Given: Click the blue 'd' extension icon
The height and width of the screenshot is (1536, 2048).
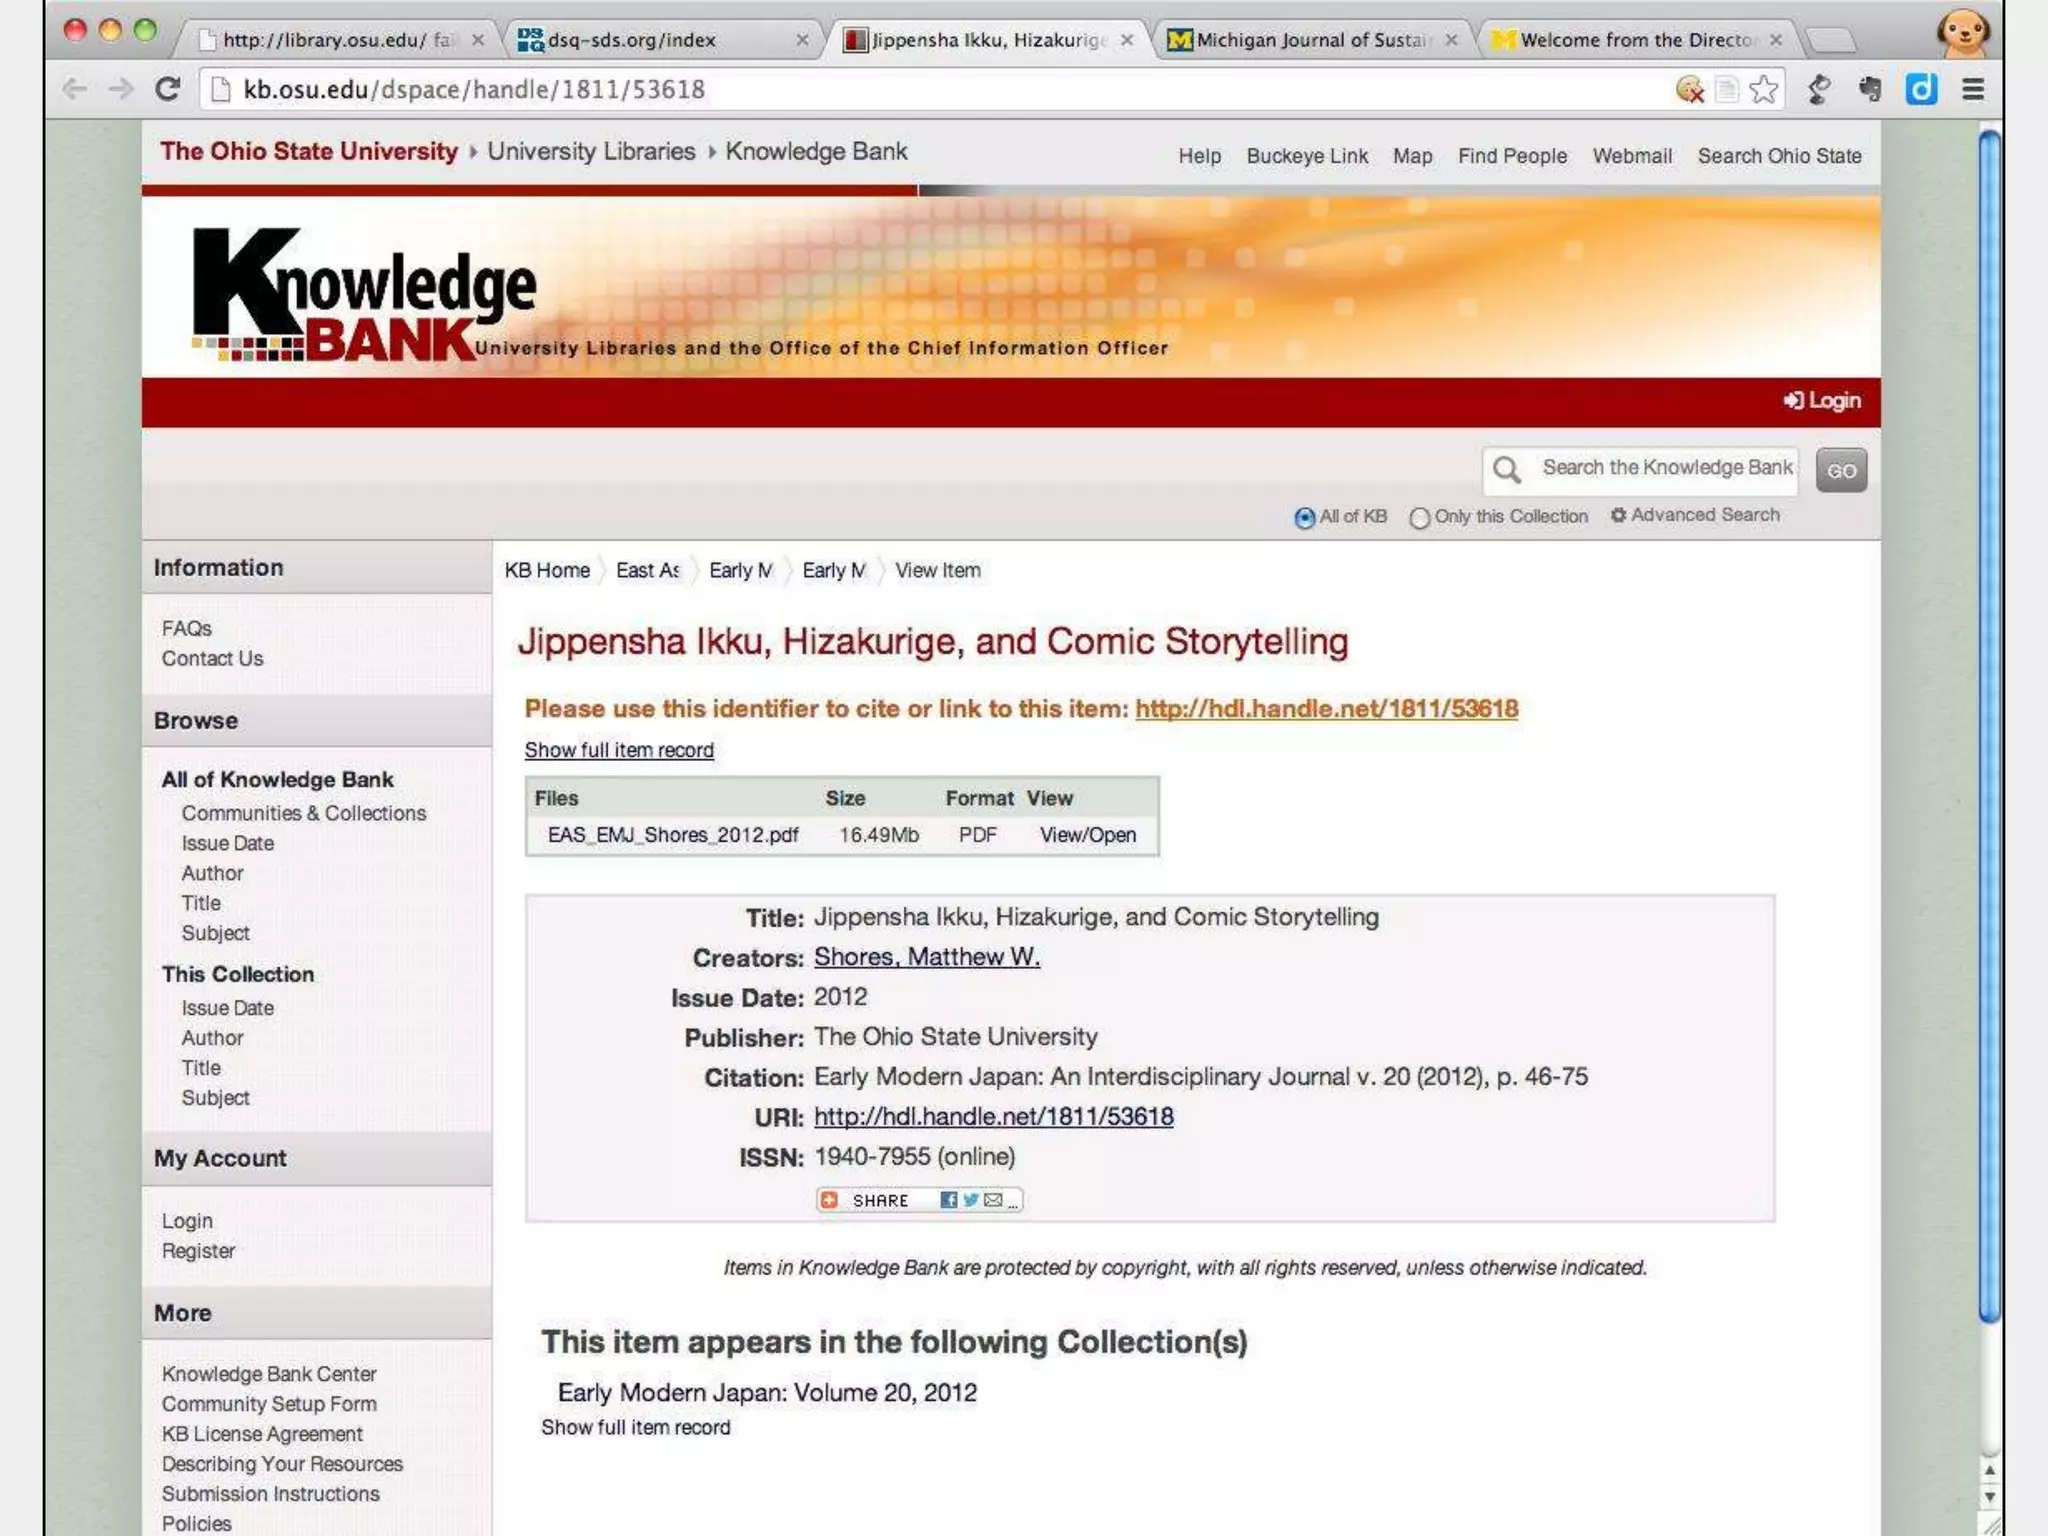Looking at the screenshot, I should [x=1920, y=90].
